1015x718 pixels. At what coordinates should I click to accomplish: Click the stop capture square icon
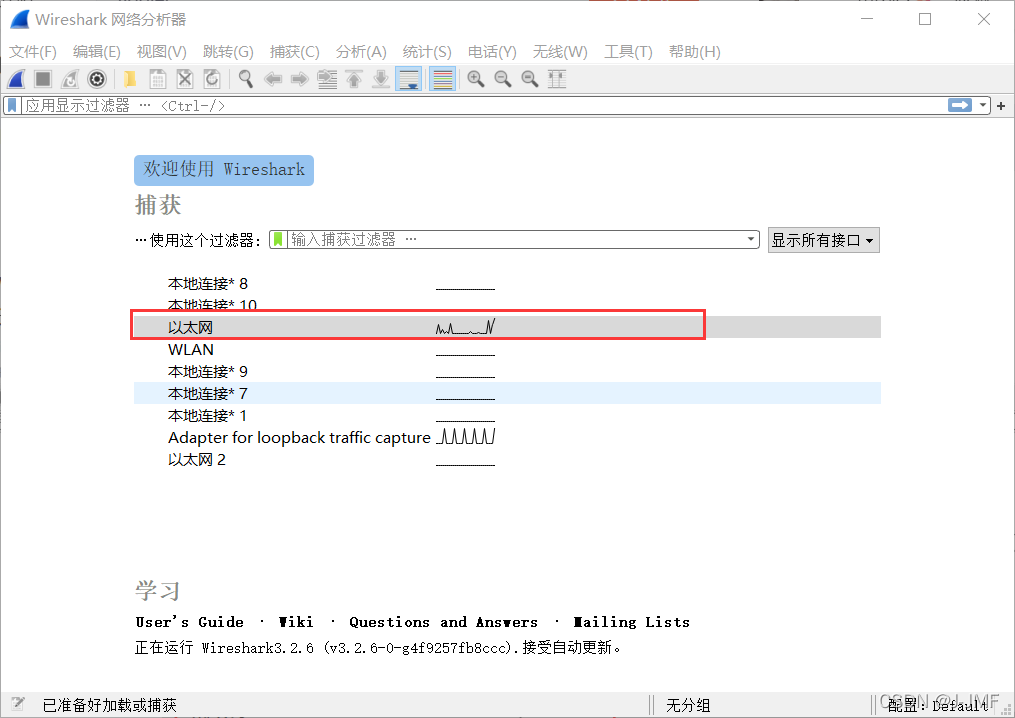43,79
